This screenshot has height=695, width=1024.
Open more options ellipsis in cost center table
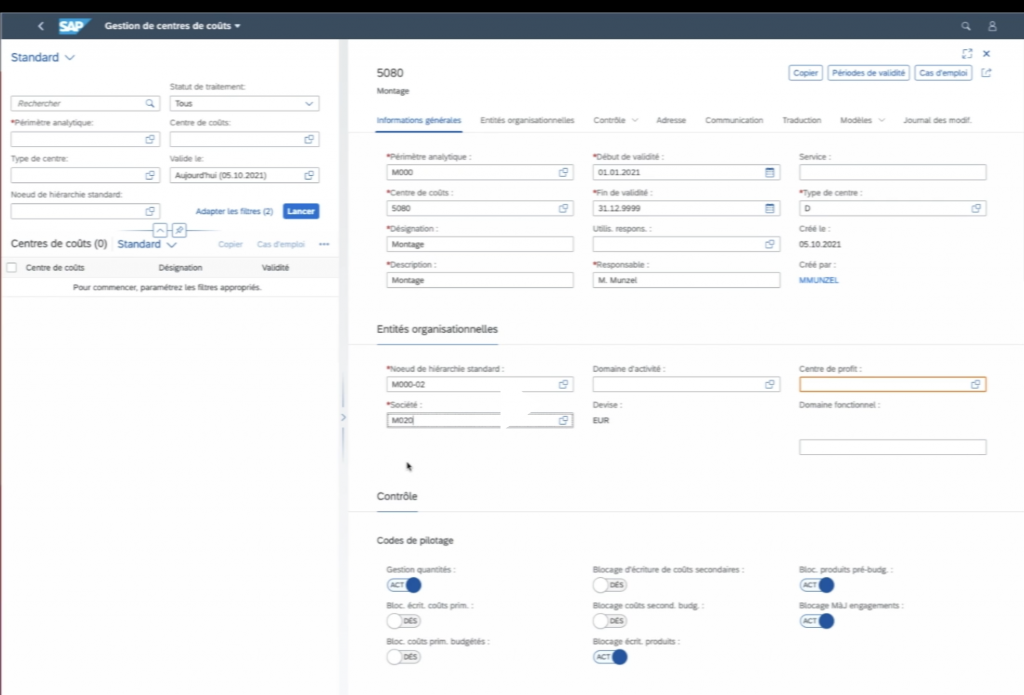(324, 244)
